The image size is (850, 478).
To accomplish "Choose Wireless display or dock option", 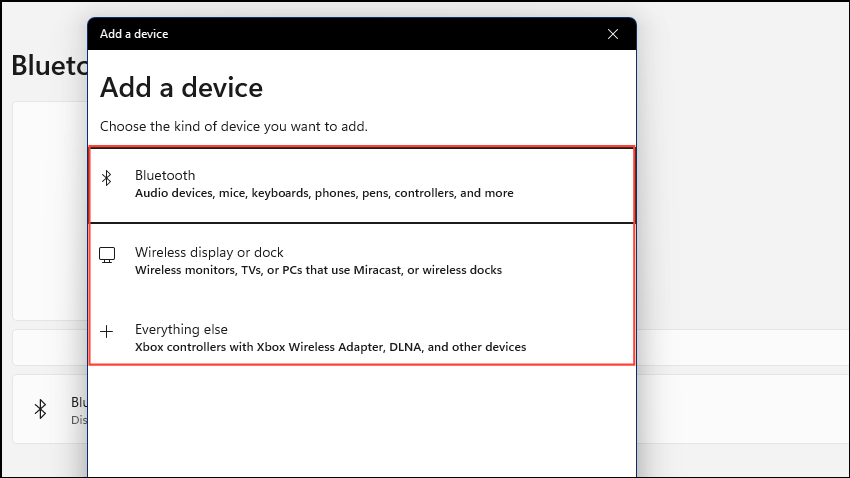I will tap(362, 261).
